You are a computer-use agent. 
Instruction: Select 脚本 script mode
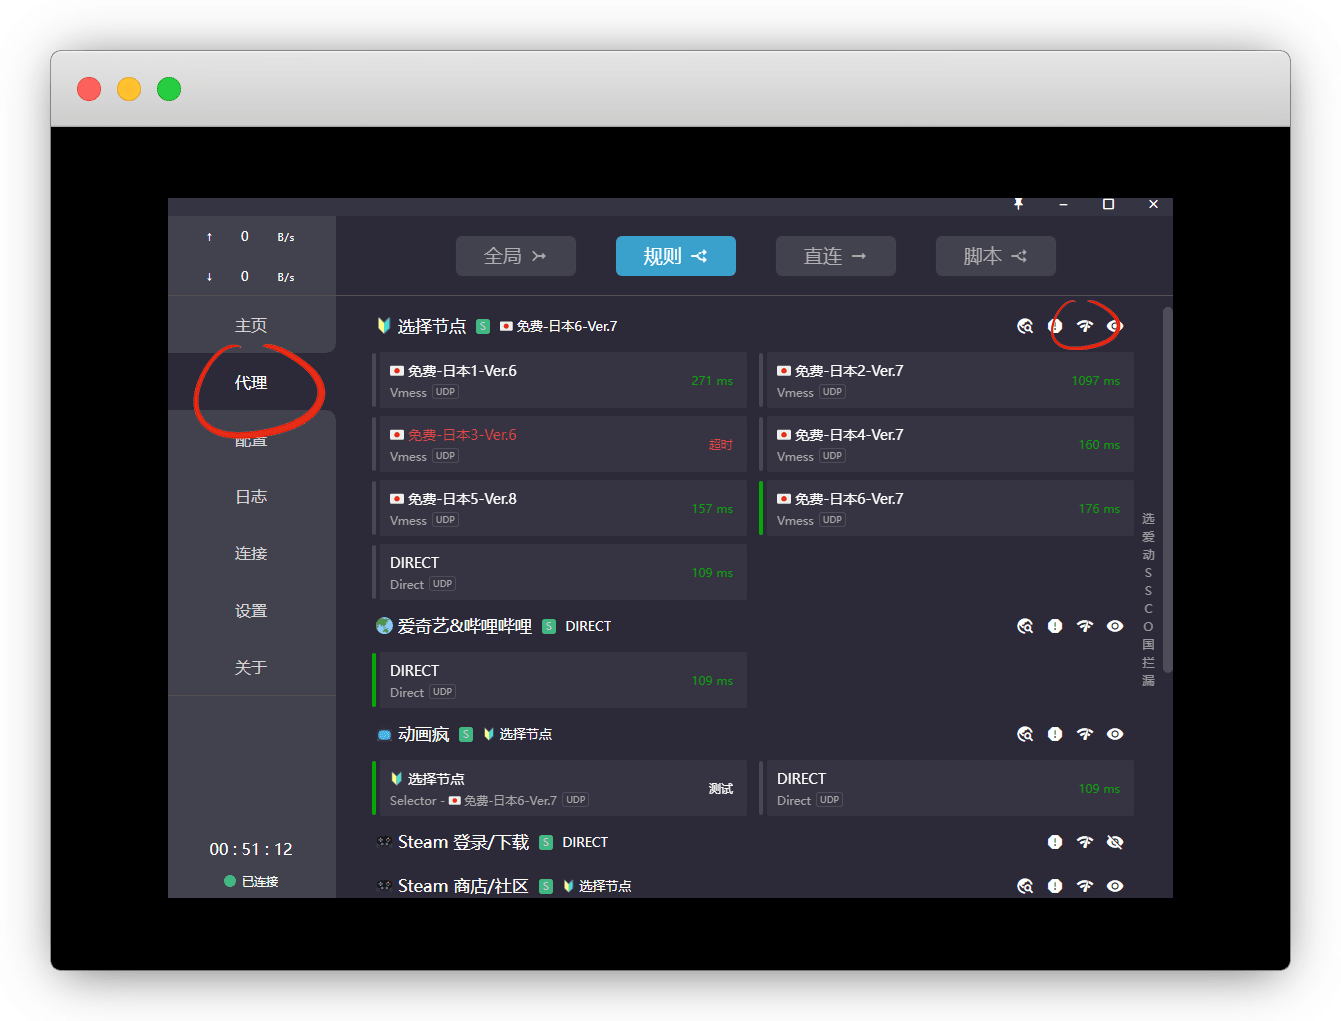[x=995, y=256]
